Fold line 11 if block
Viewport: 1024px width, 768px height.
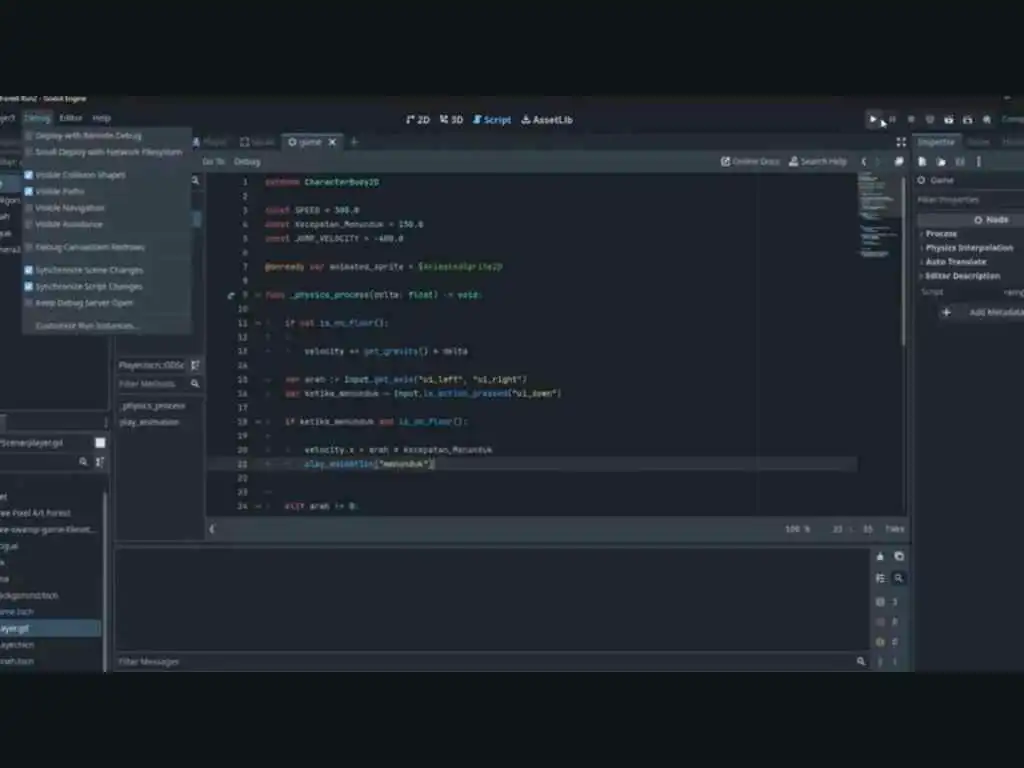pos(257,323)
